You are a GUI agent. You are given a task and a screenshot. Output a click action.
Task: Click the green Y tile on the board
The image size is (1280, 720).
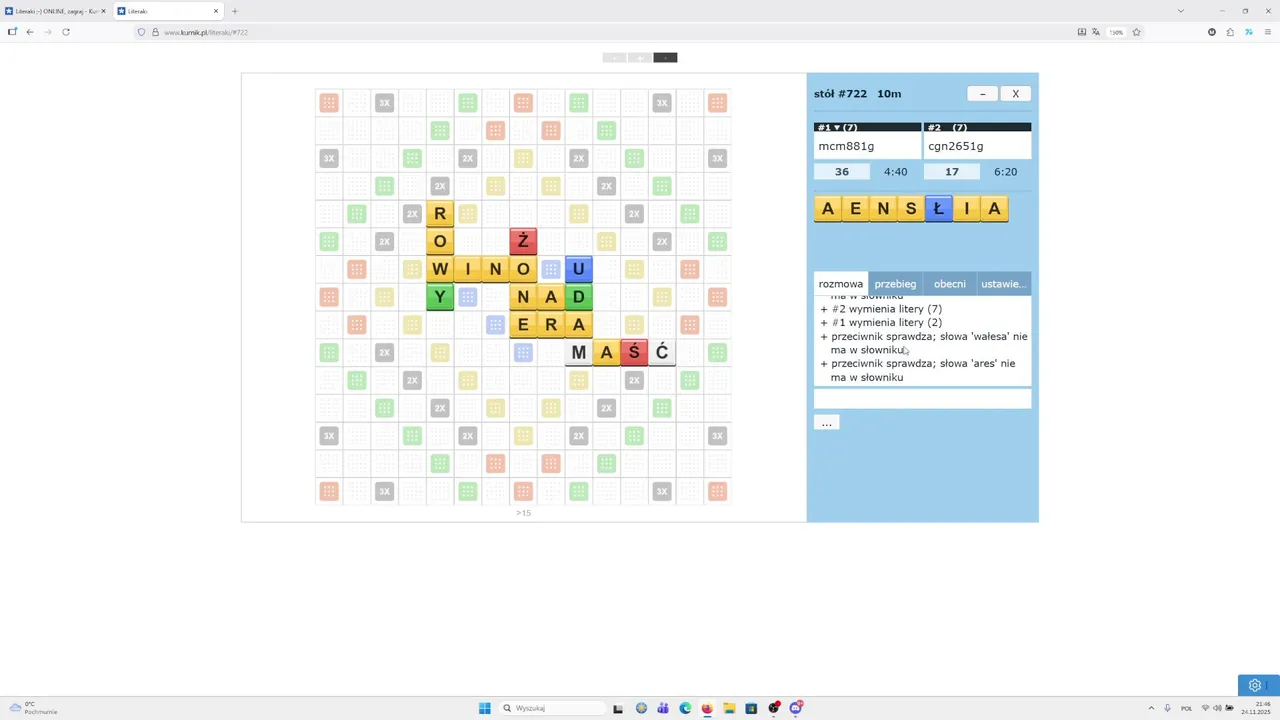tap(440, 297)
